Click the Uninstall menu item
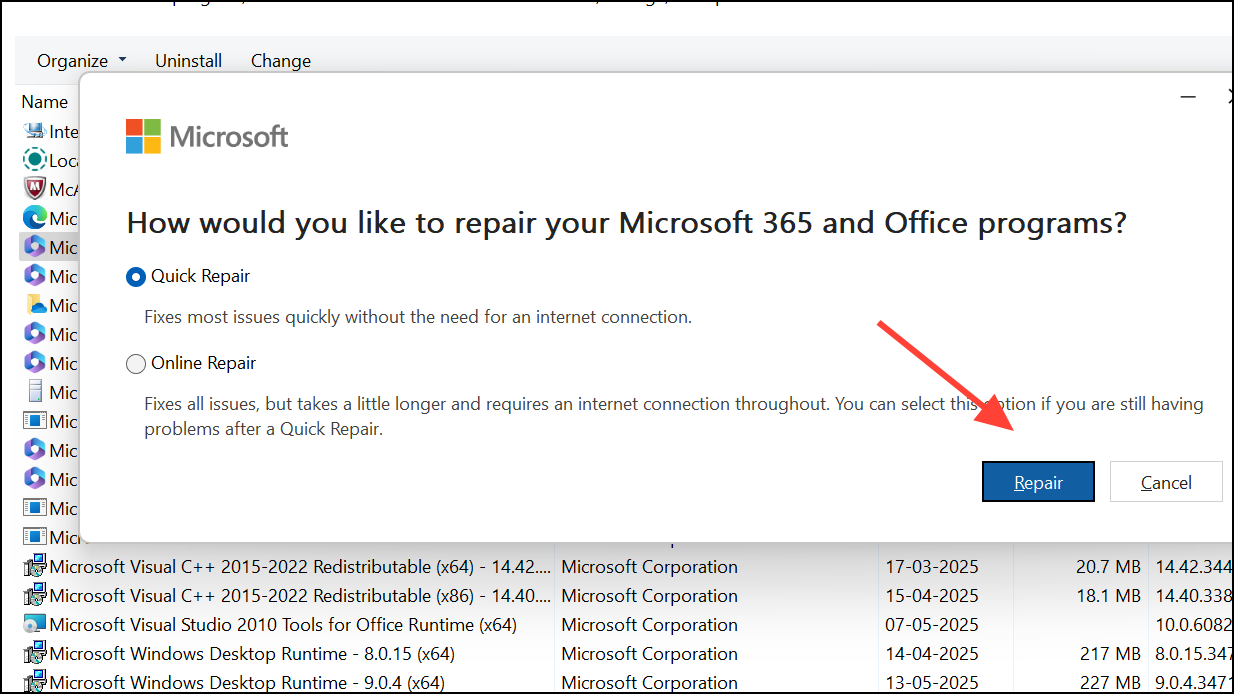The height and width of the screenshot is (694, 1234). point(188,60)
